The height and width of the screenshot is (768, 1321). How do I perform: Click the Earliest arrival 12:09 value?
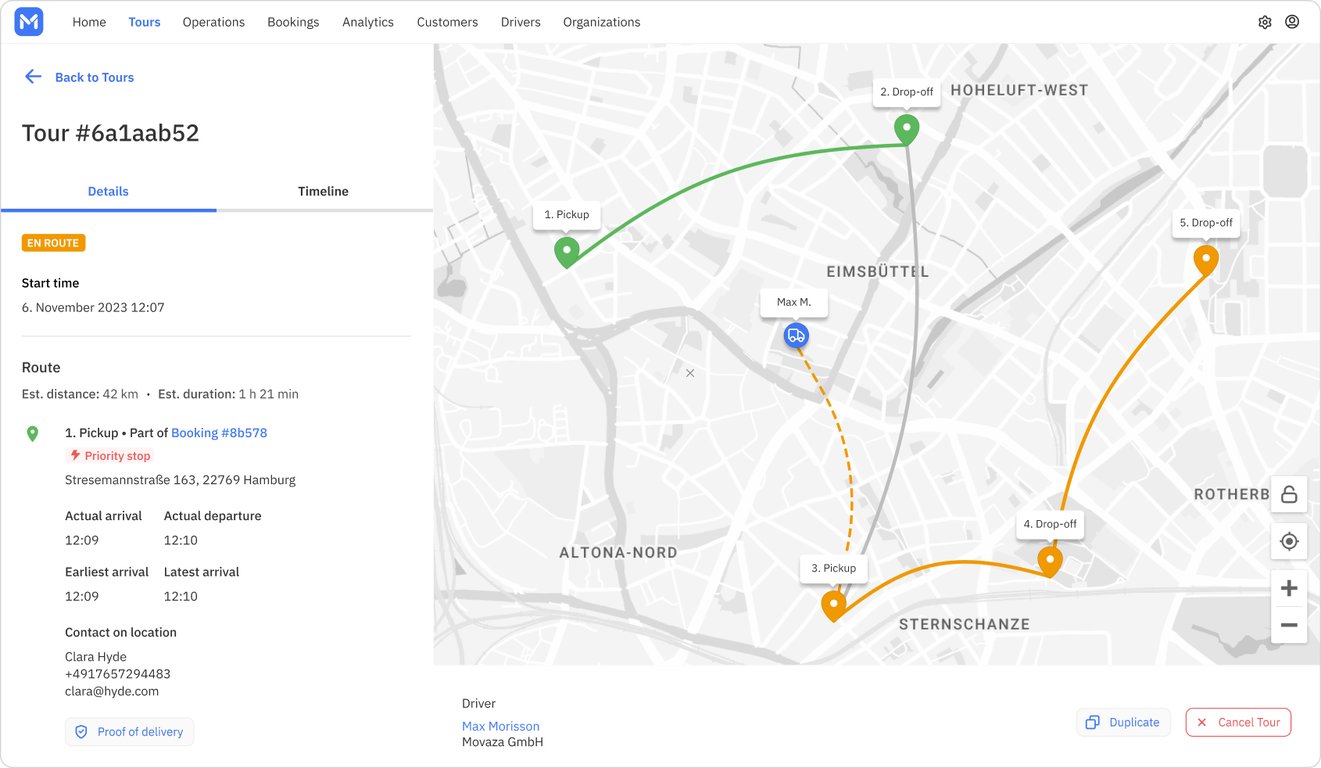(82, 596)
